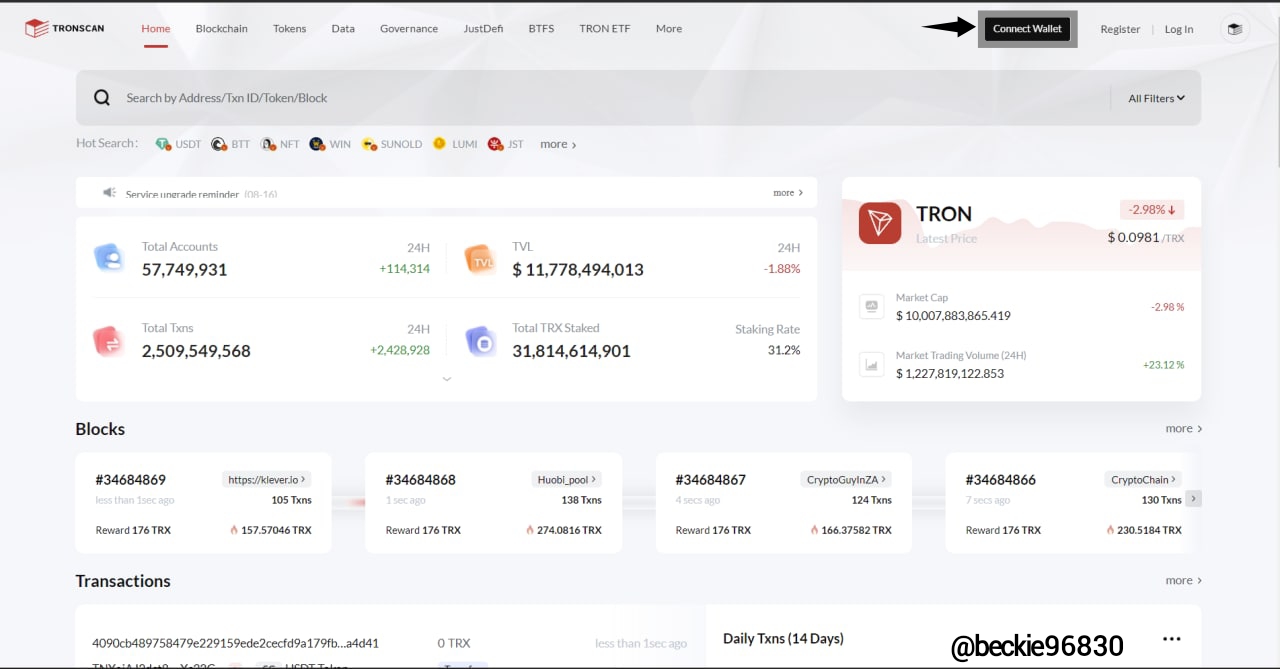Open block #34684866
The height and width of the screenshot is (669, 1280).
pyautogui.click(x=1001, y=480)
